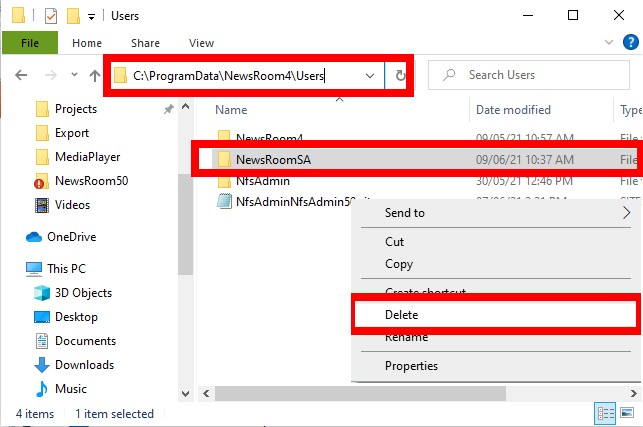Select the NfsAdminNfsAdmin50 file
Image resolution: width=643 pixels, height=427 pixels.
click(x=294, y=201)
